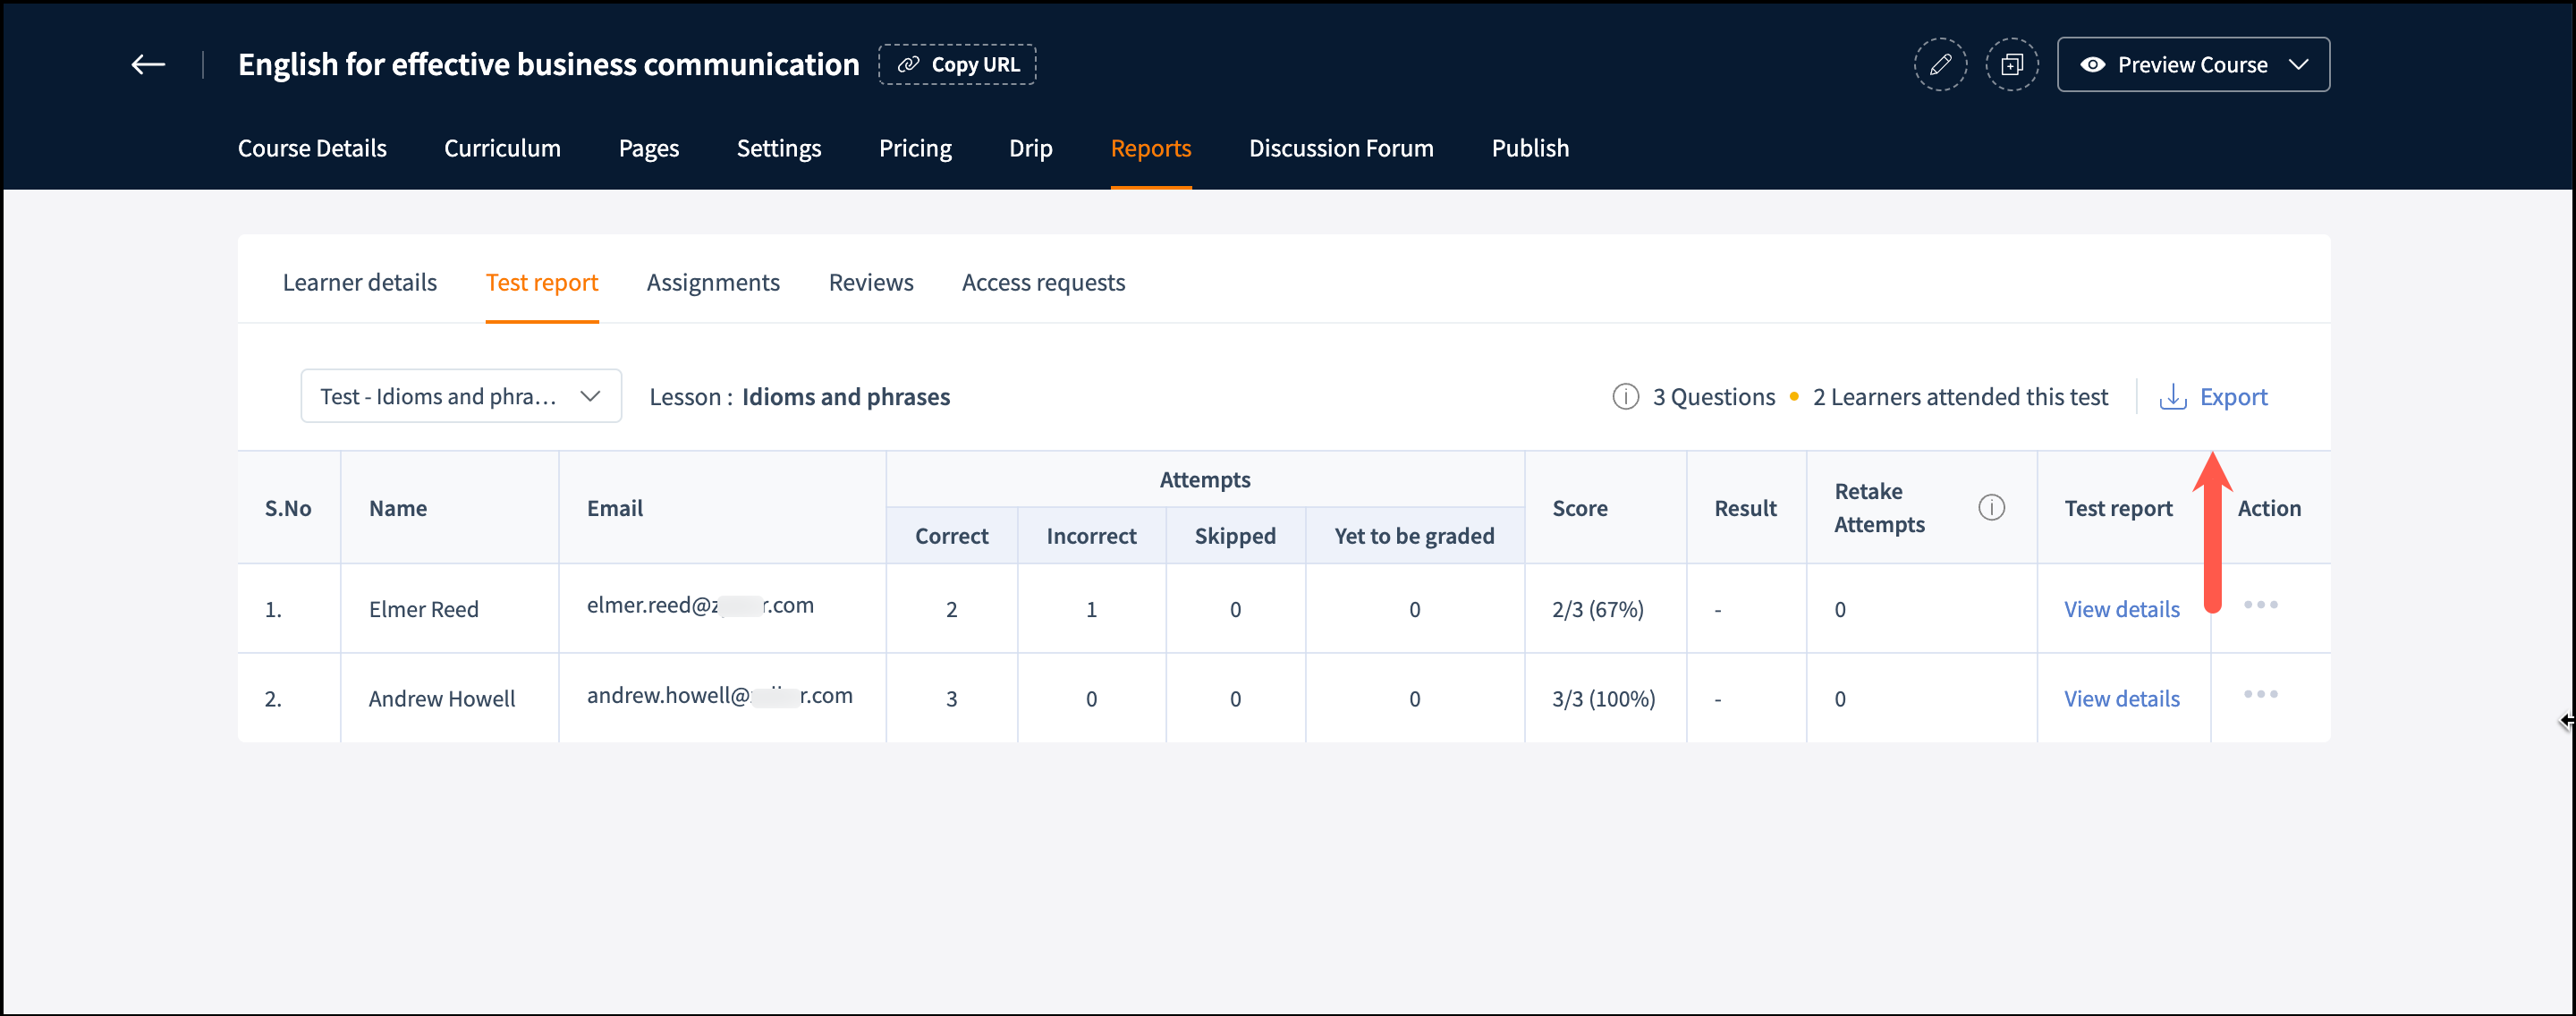Click the Export download icon
Screen dimensions: 2576x1016
tap(2172, 397)
